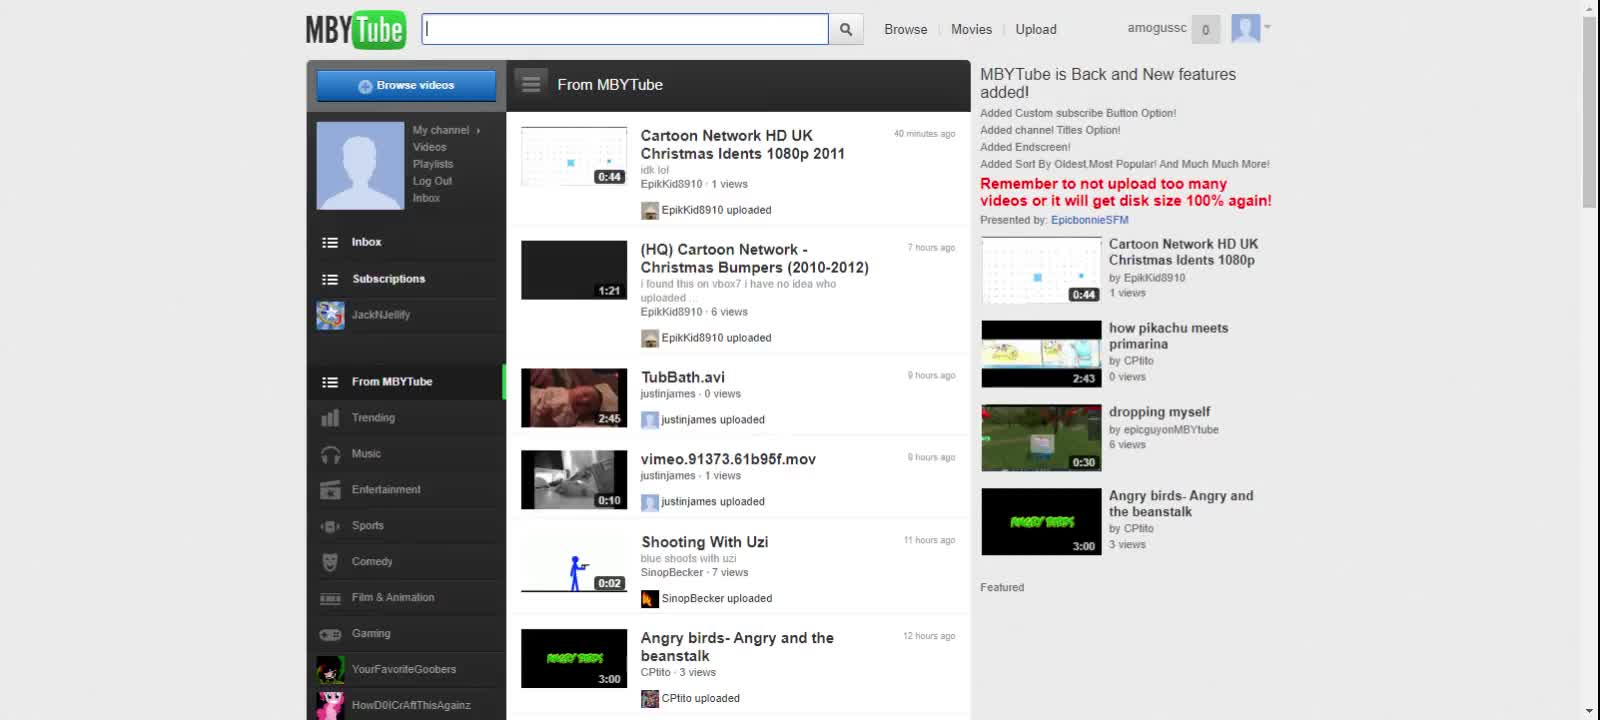Click the large profile picture in sidebar
Viewport: 1600px width, 720px height.
[x=360, y=165]
